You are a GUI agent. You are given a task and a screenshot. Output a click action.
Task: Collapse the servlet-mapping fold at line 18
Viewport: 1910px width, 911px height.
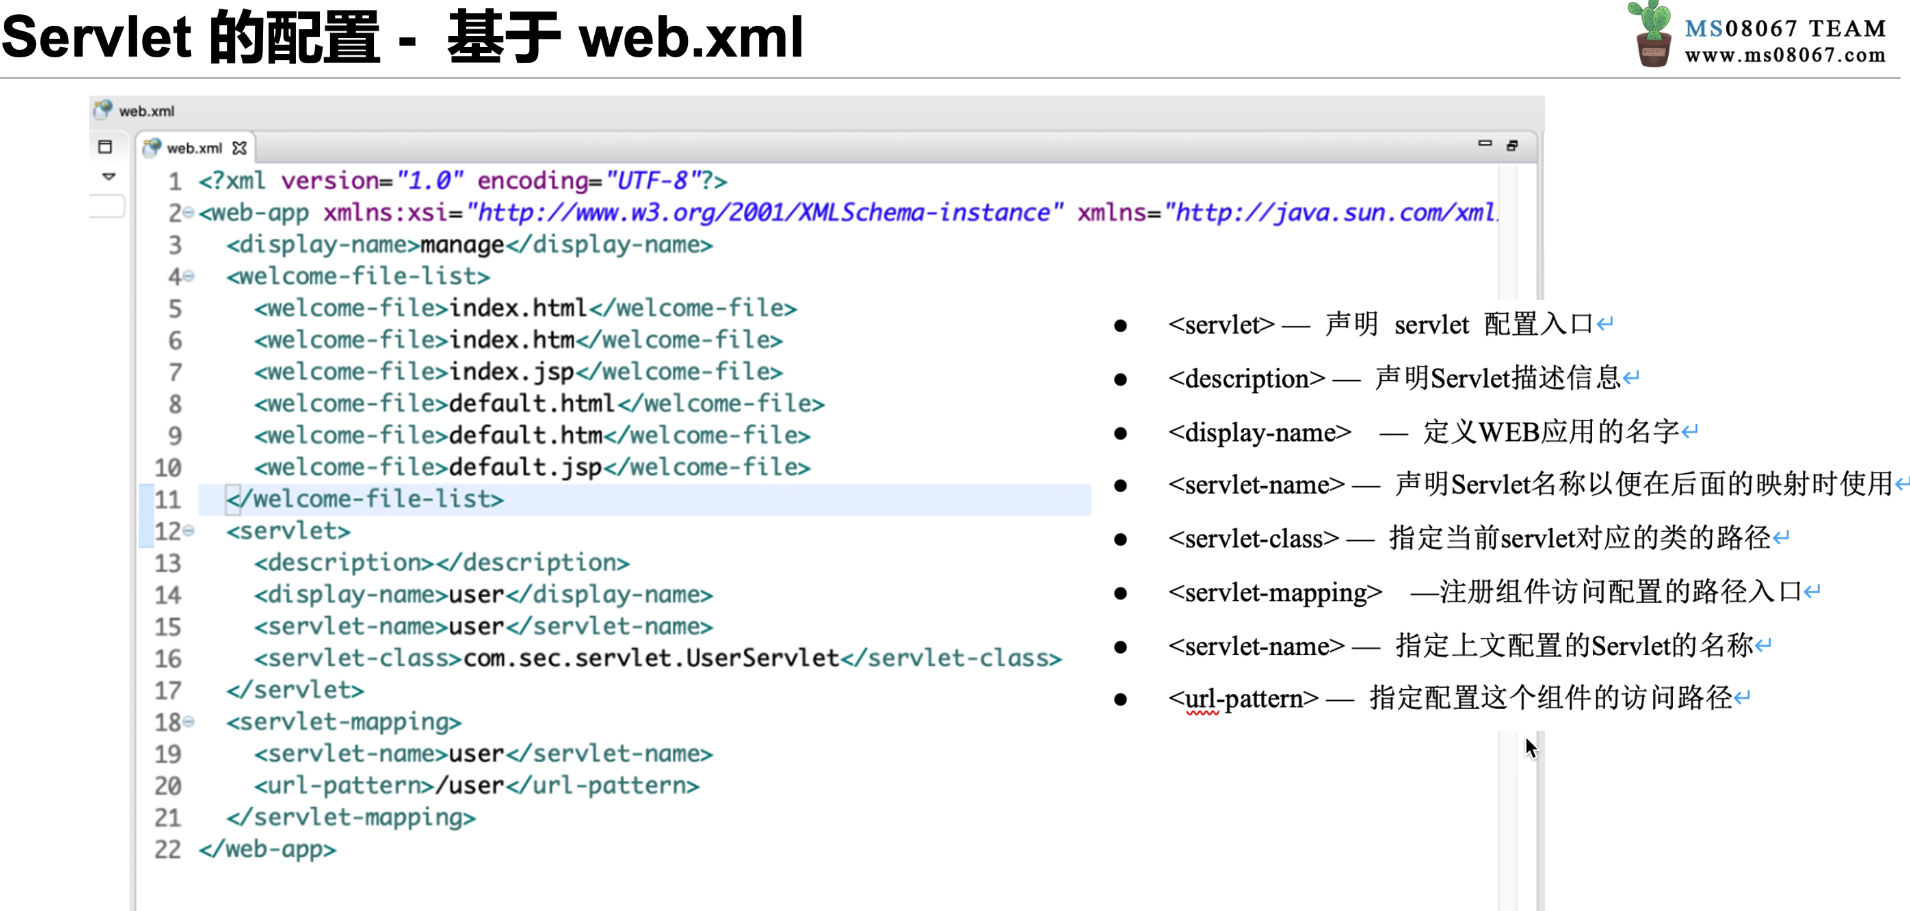click(189, 721)
